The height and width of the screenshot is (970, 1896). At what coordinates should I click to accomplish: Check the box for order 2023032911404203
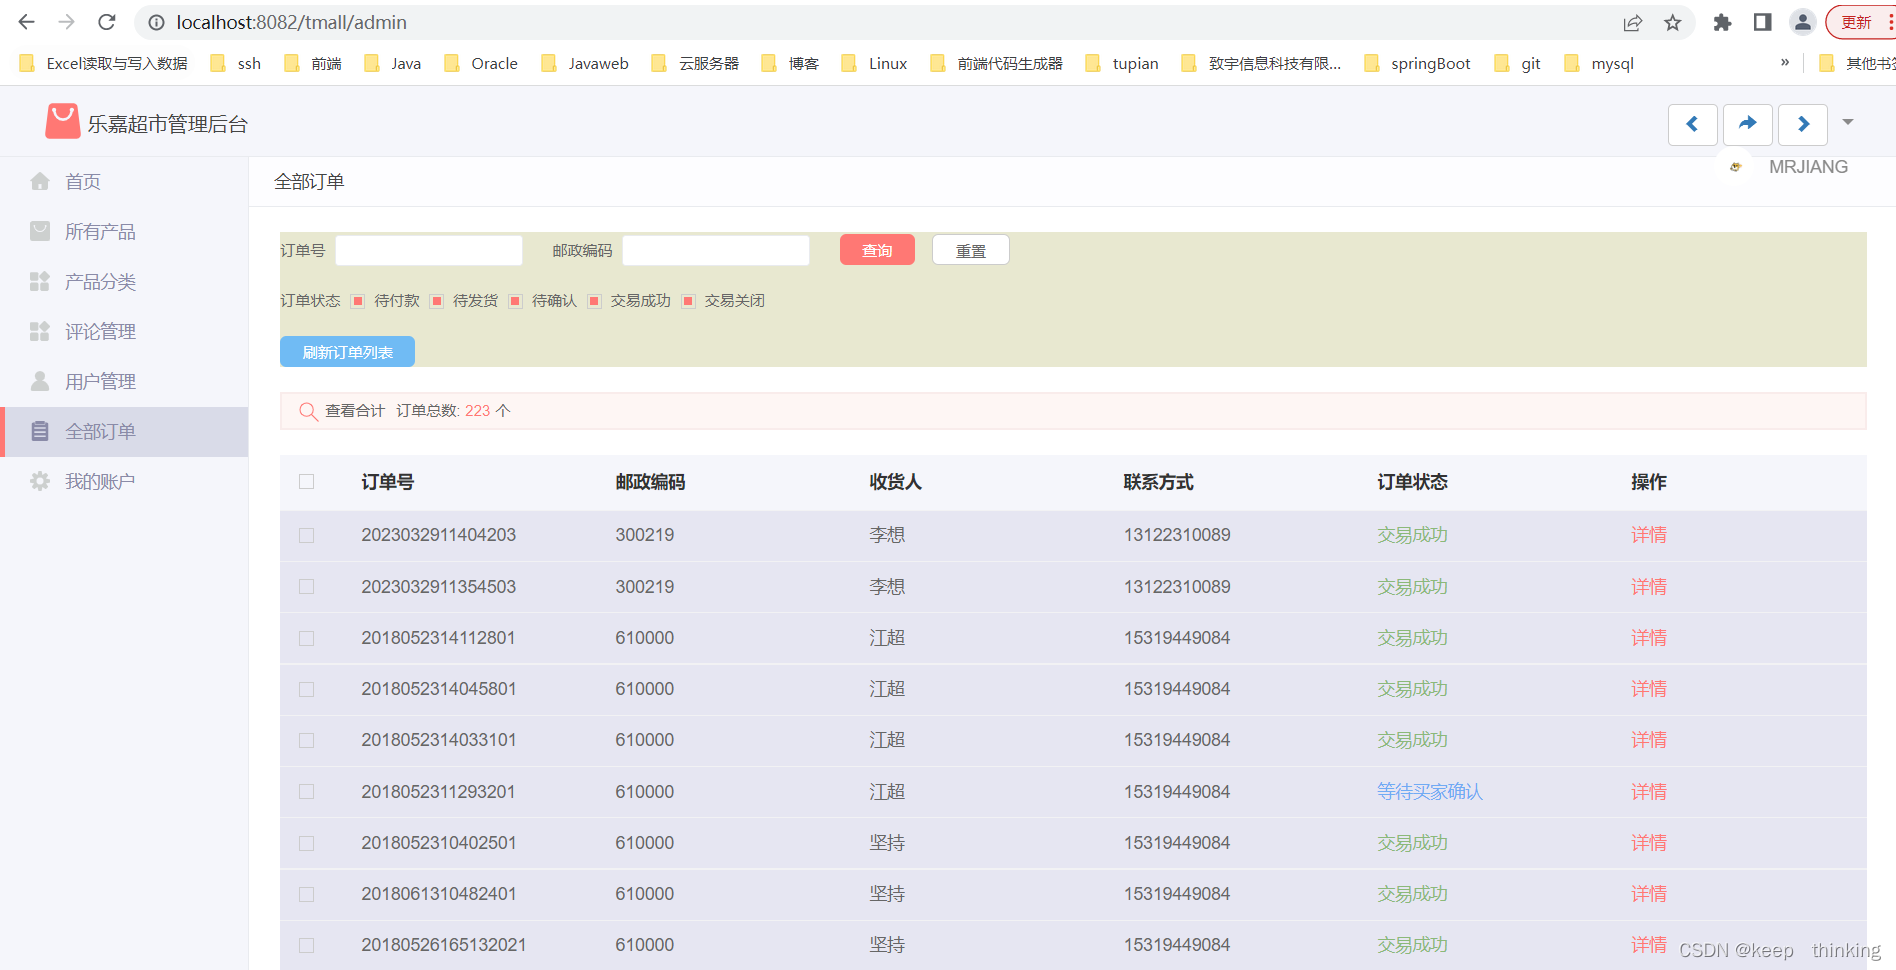pos(307,535)
